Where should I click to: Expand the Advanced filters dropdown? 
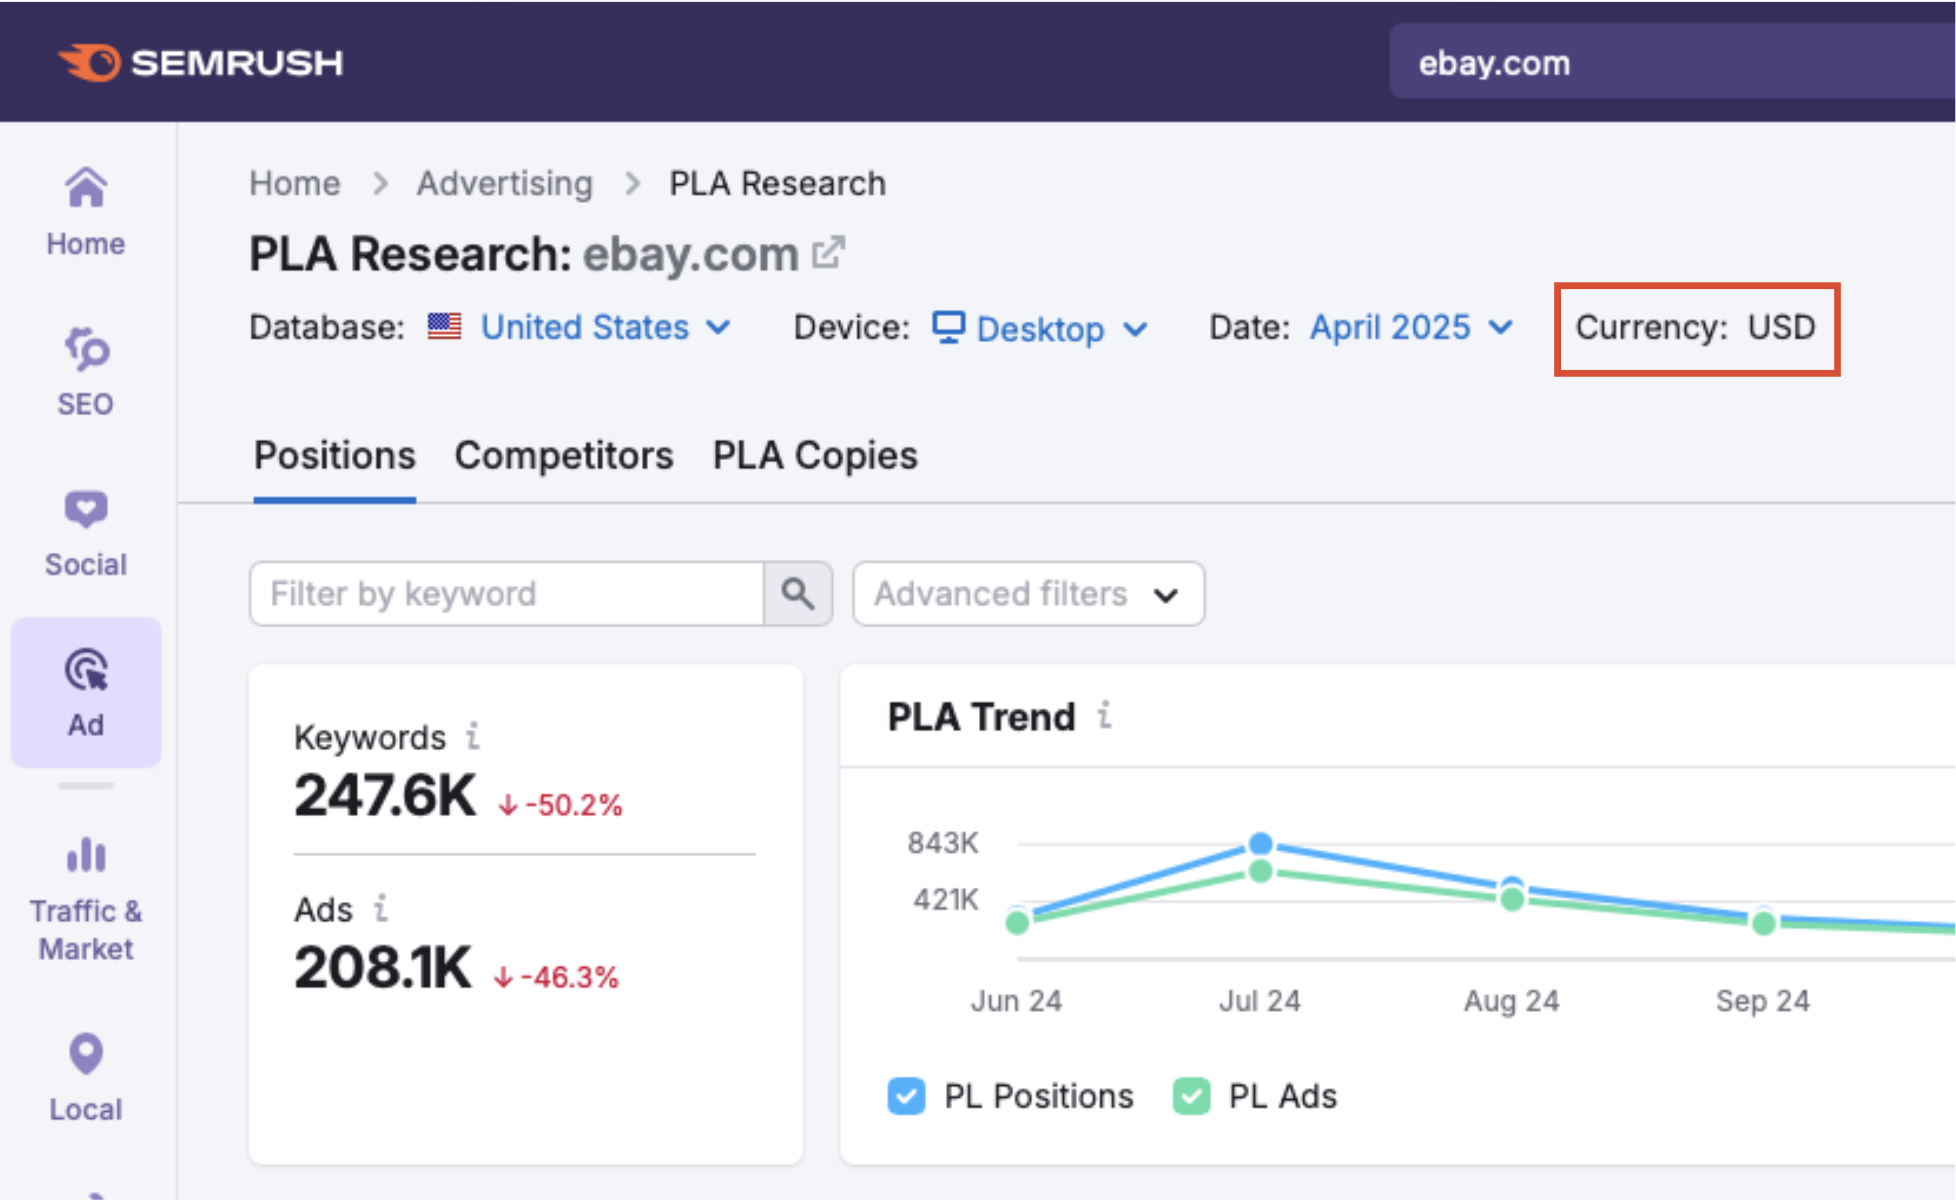1027,594
